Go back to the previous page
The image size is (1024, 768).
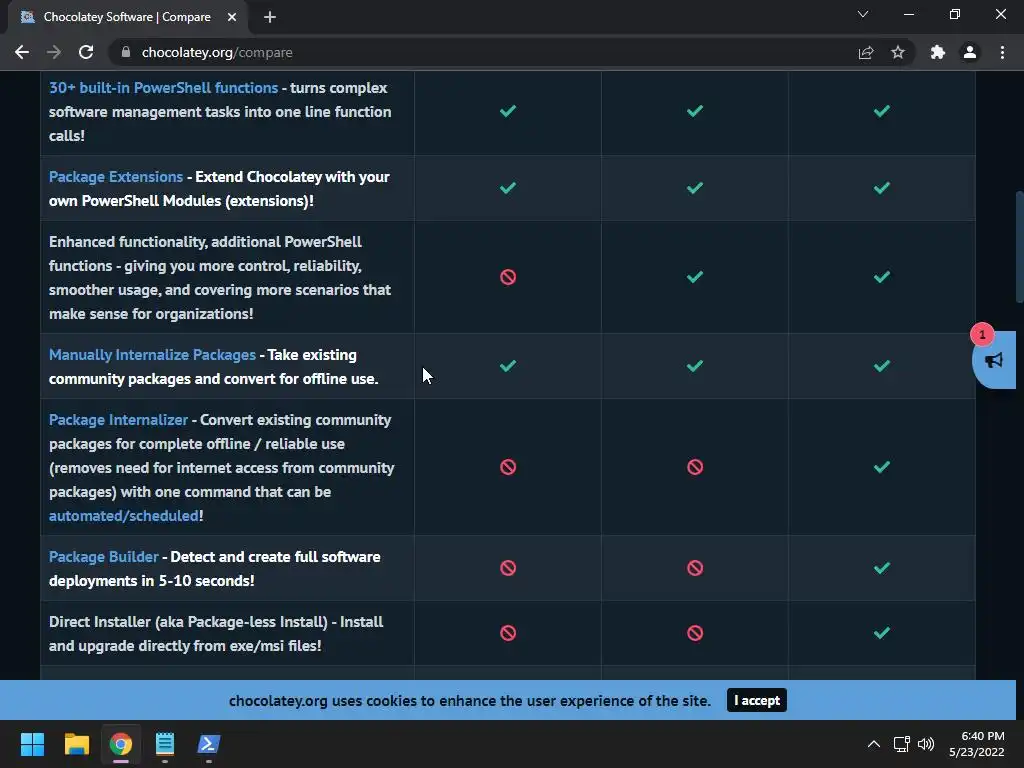(x=22, y=52)
